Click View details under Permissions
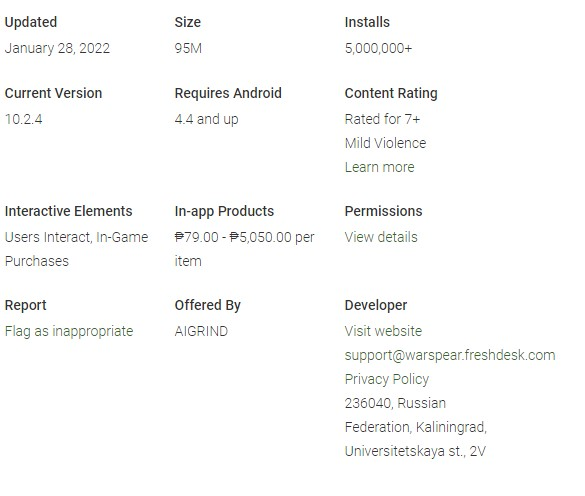The image size is (585, 496). [x=381, y=237]
